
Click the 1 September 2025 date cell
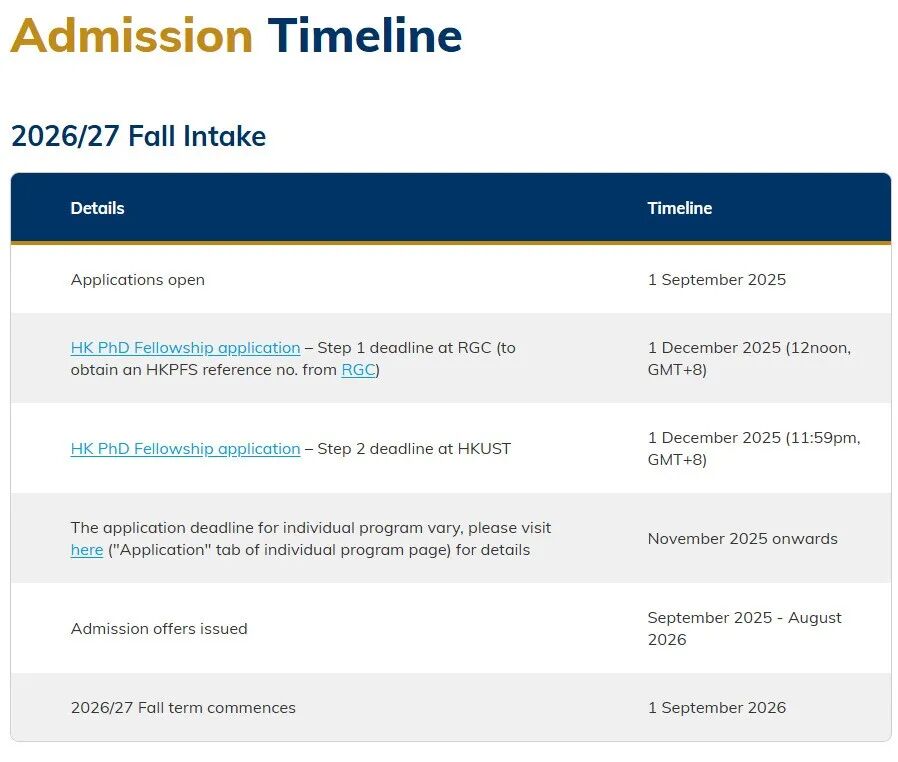click(717, 280)
